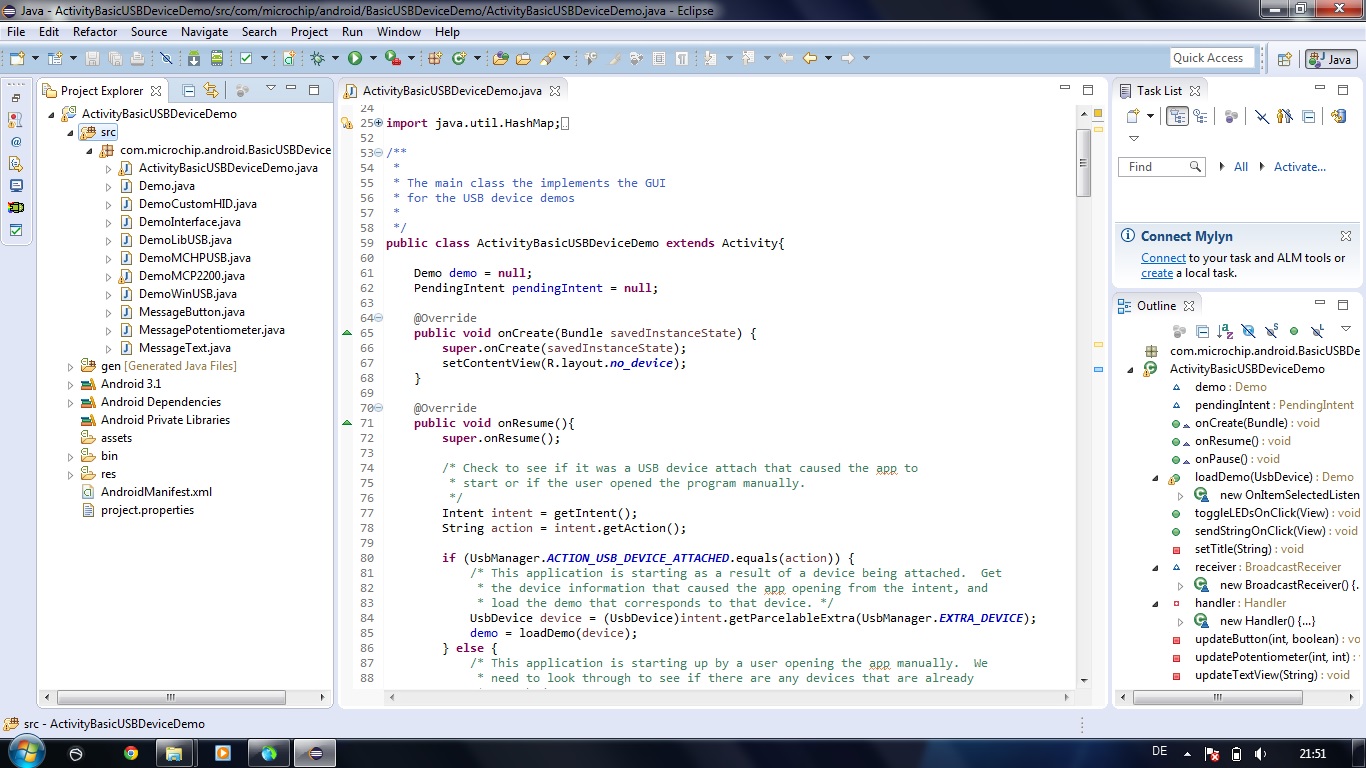Click the Connect link in Mylyn panel
The width and height of the screenshot is (1366, 768).
(x=1163, y=258)
